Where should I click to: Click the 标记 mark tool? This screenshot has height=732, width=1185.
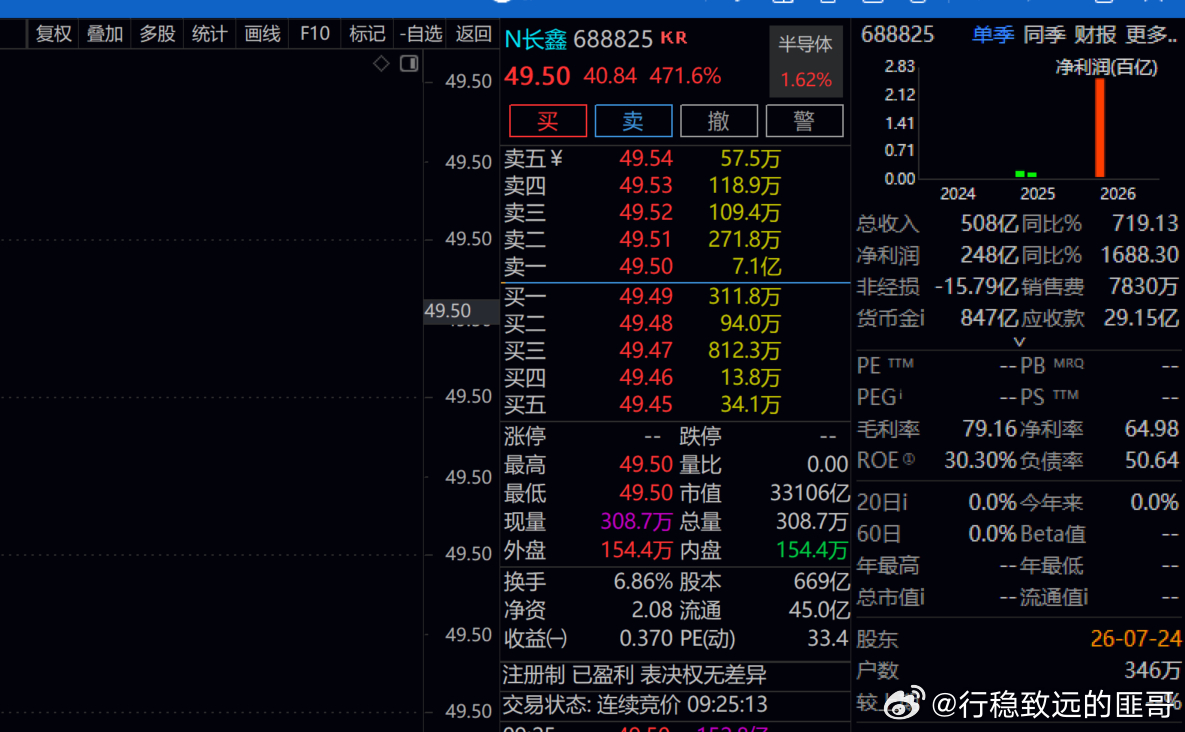(x=367, y=34)
